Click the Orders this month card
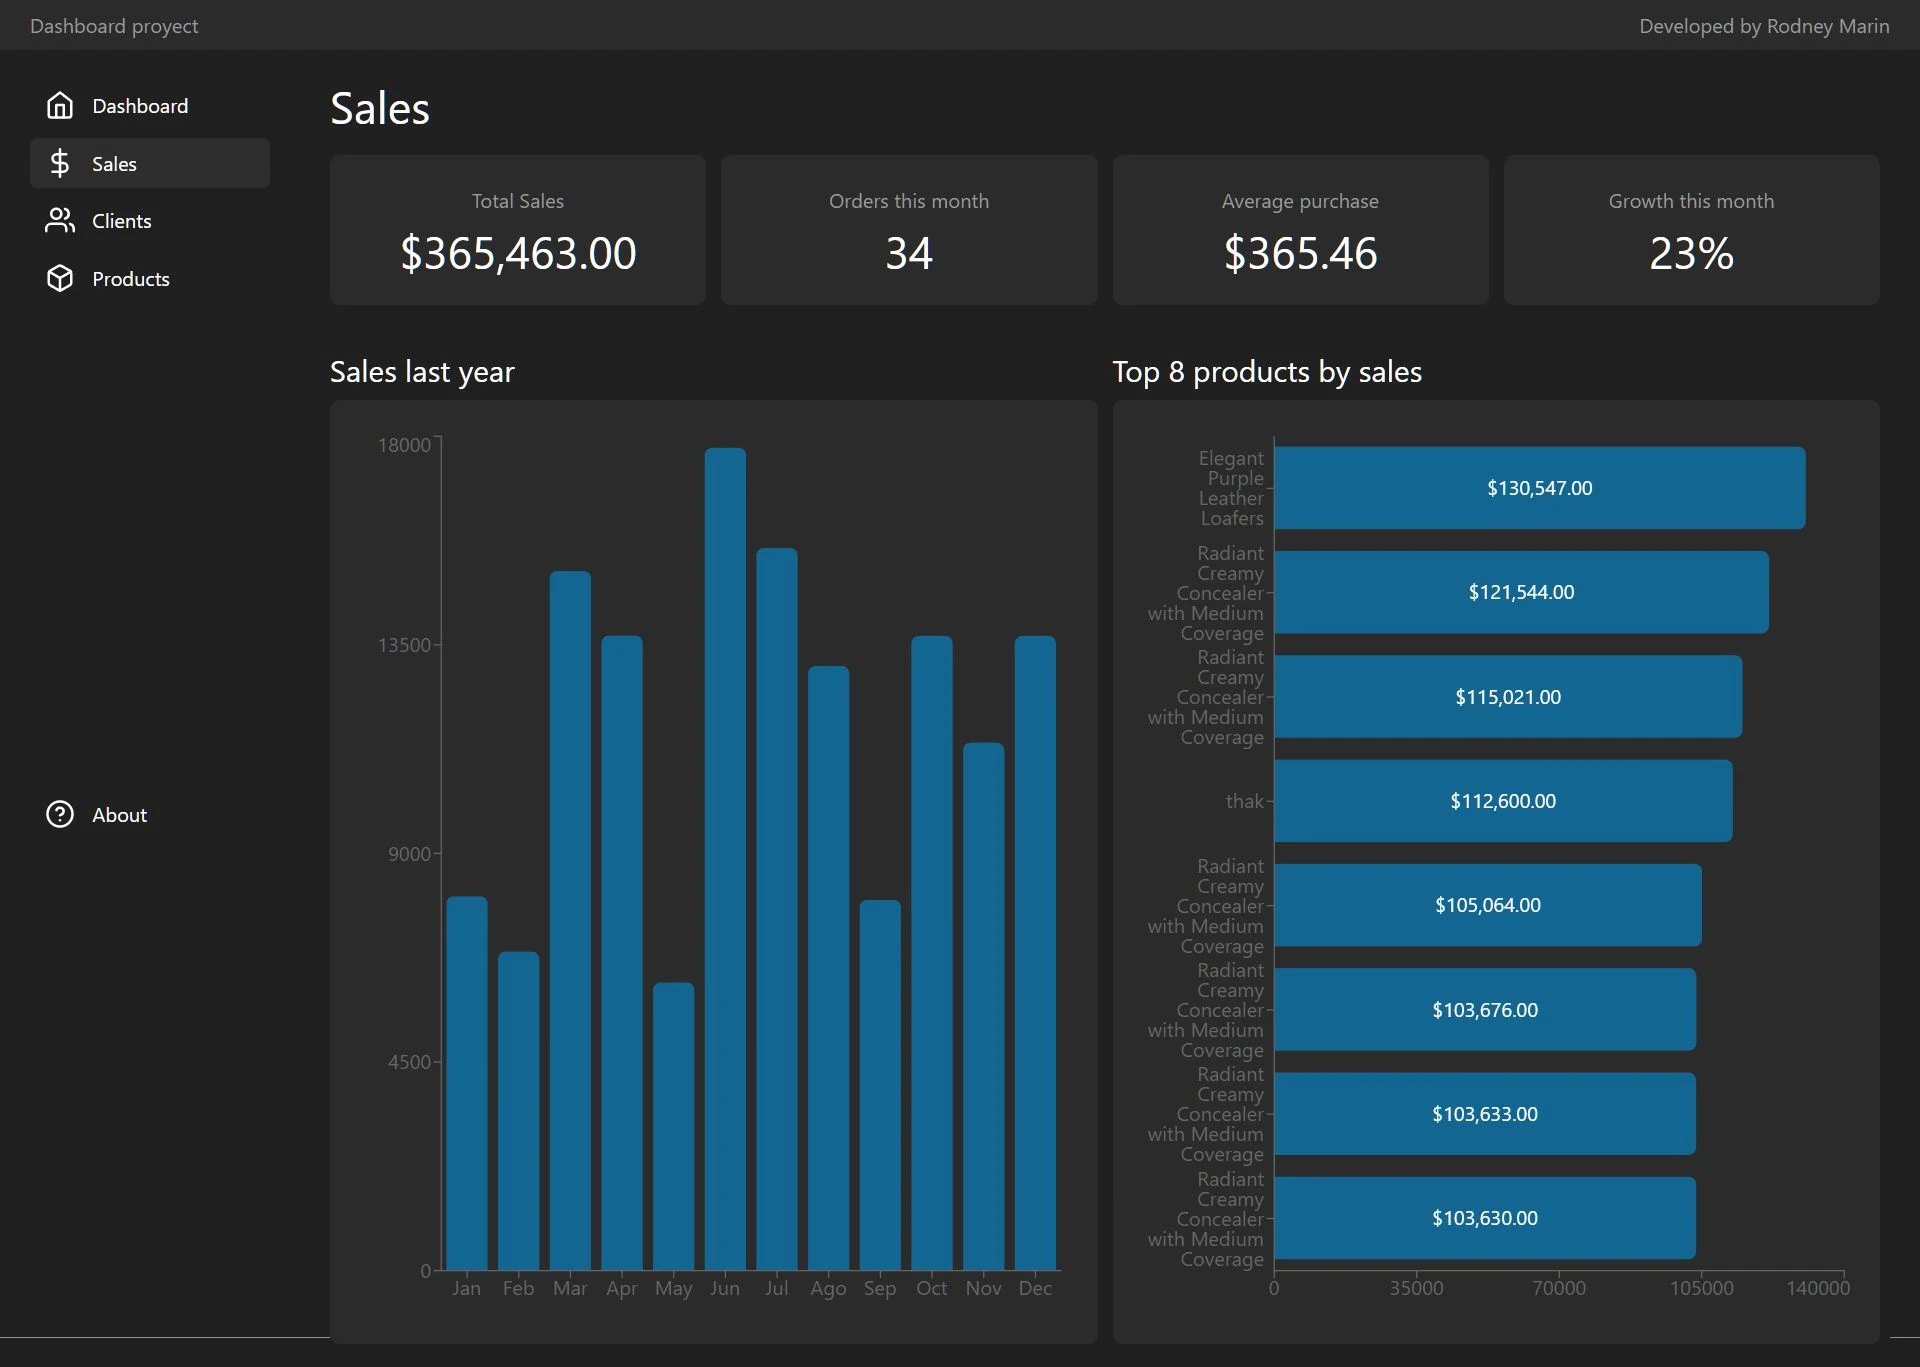This screenshot has width=1920, height=1367. 908,230
